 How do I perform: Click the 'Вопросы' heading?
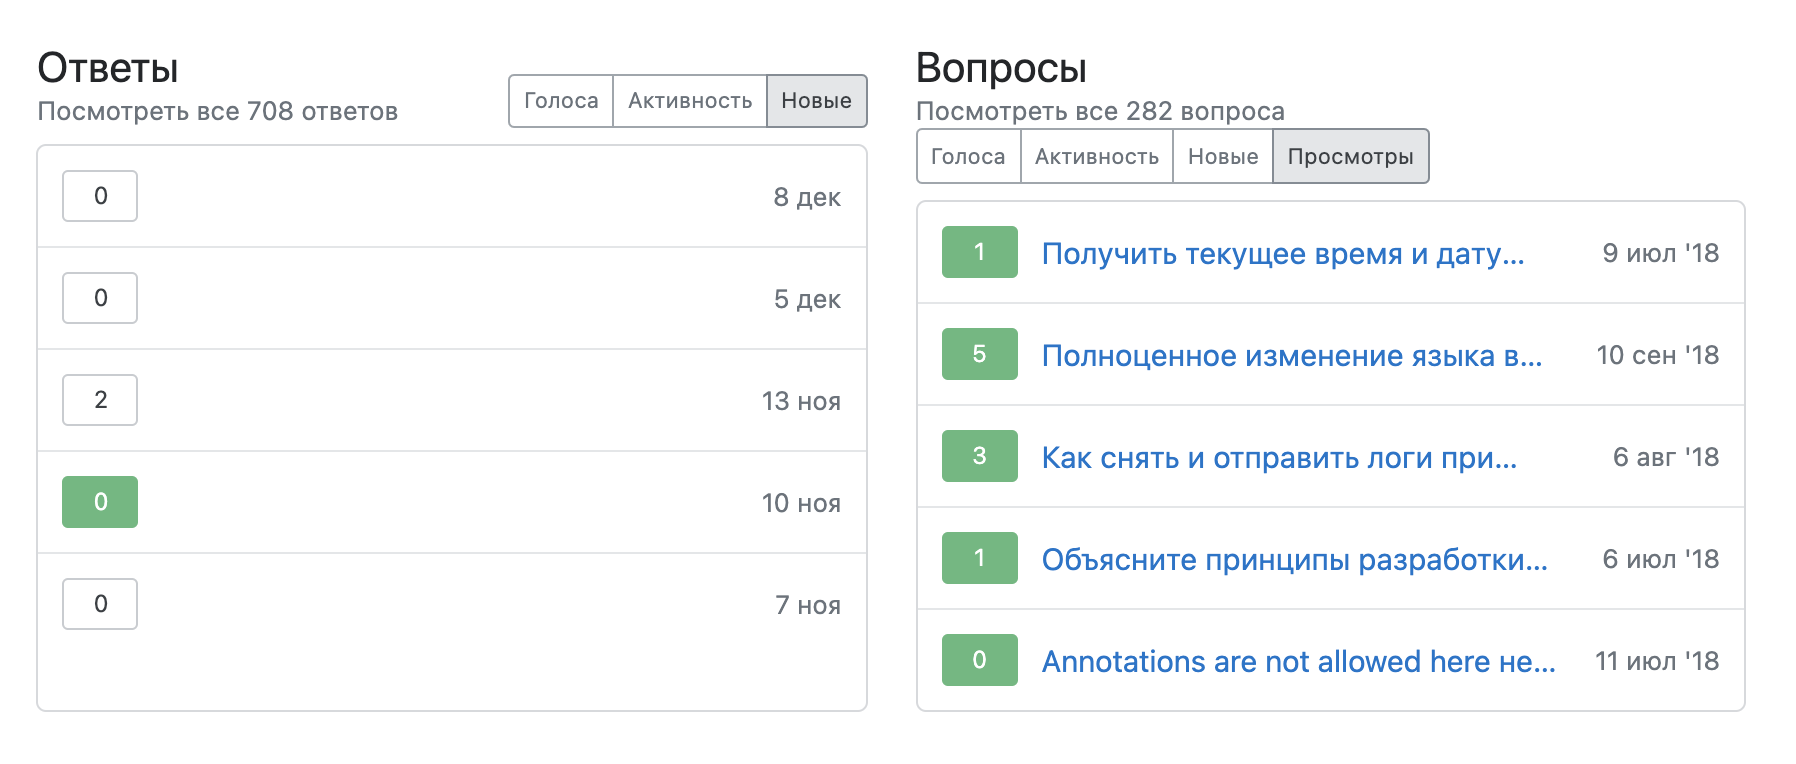1001,69
